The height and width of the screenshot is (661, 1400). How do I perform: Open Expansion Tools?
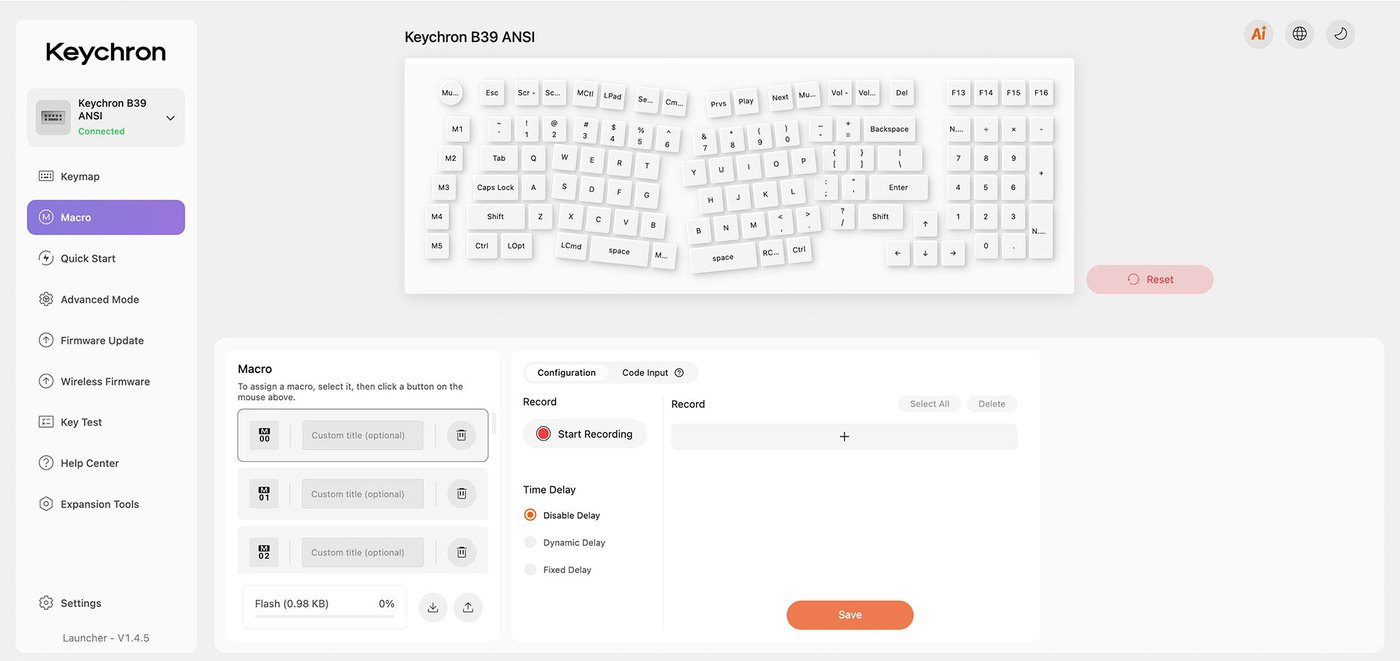(106, 504)
